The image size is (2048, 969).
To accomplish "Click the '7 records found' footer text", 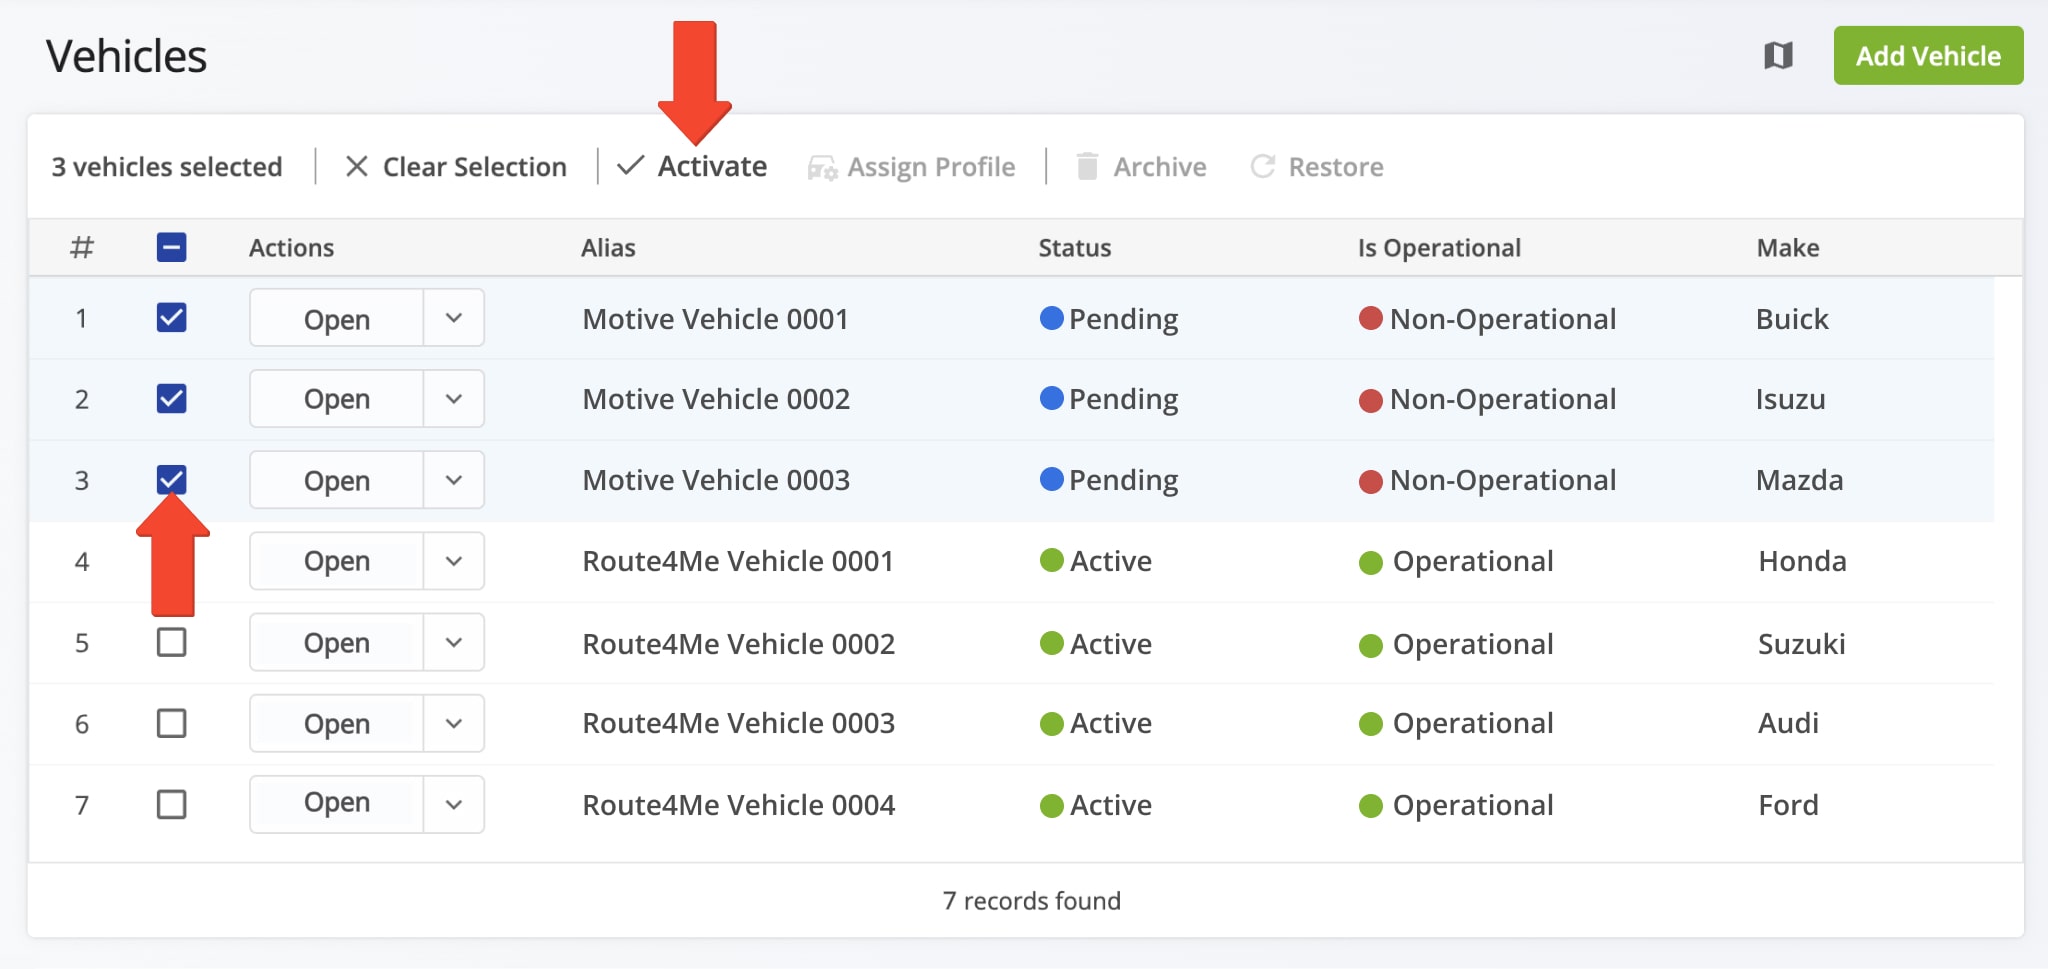I will 1032,901.
